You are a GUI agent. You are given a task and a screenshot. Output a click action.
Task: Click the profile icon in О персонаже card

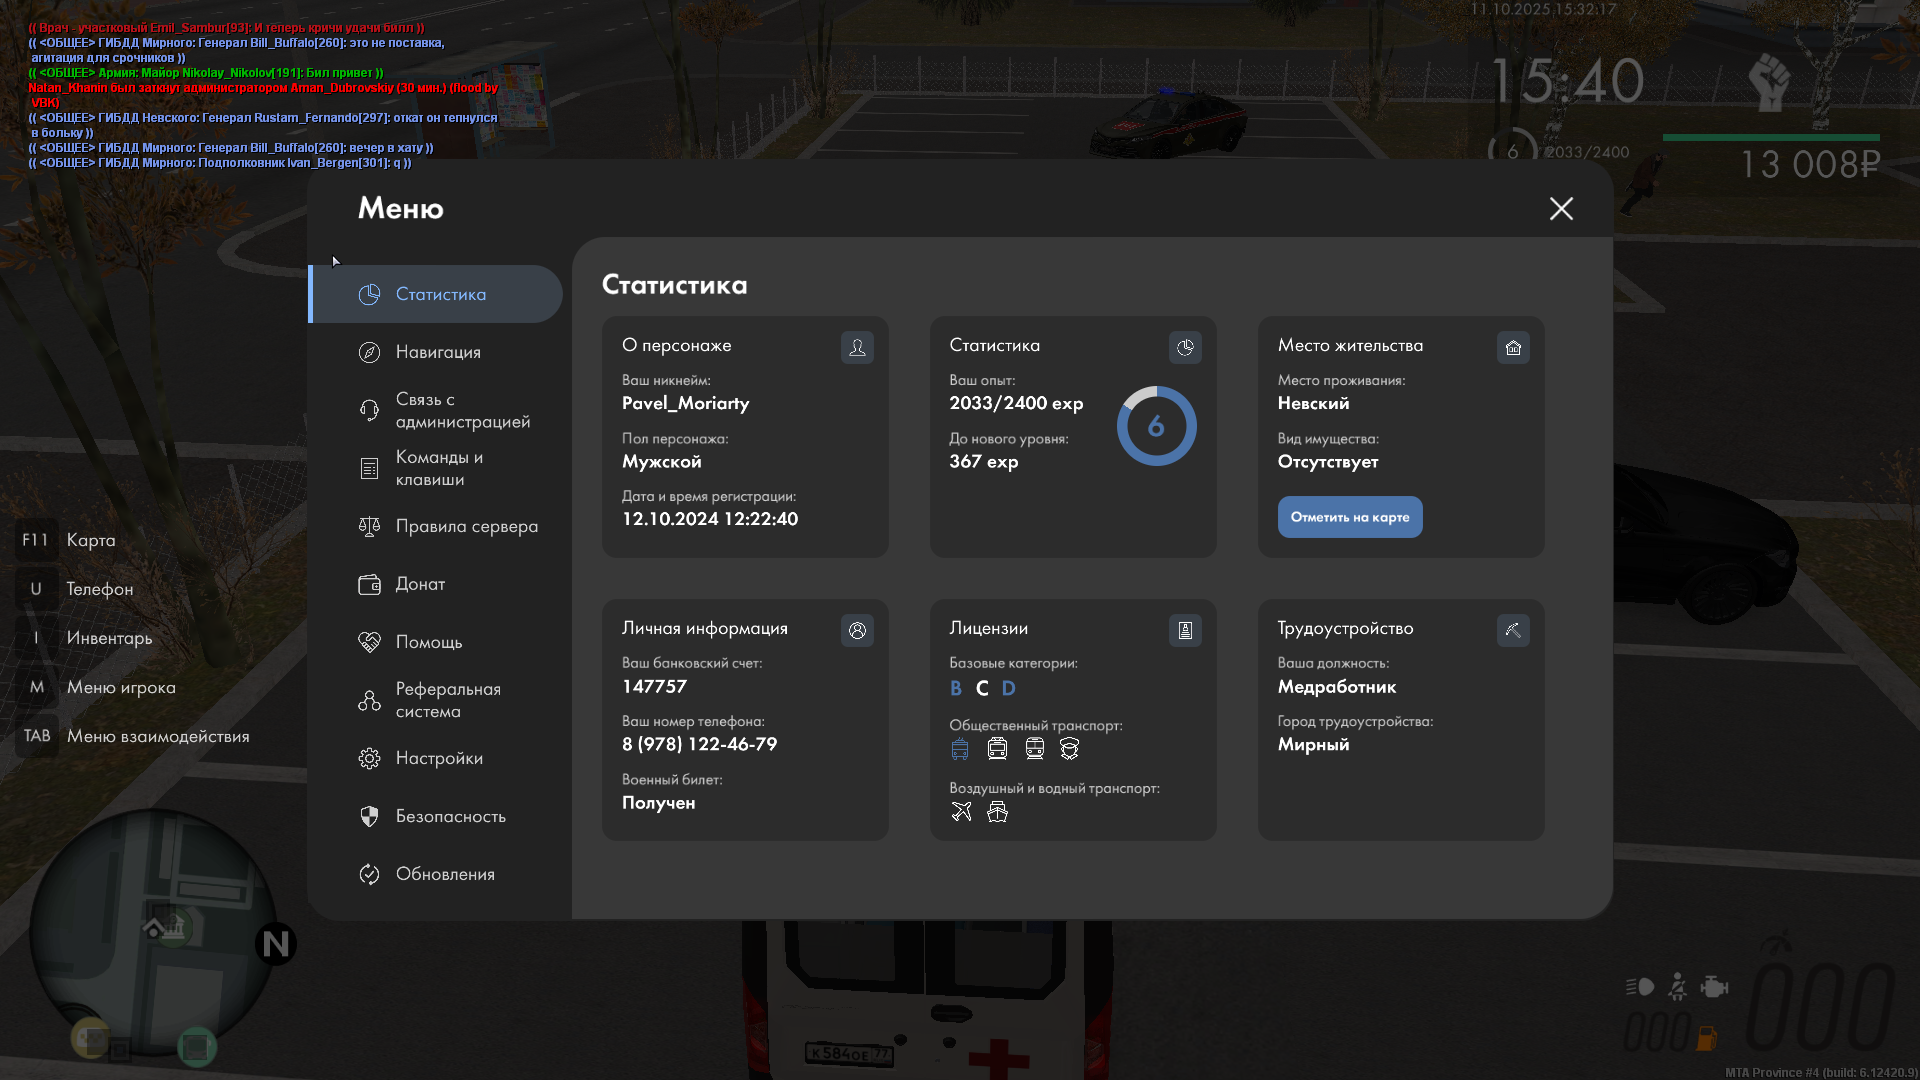coord(857,347)
